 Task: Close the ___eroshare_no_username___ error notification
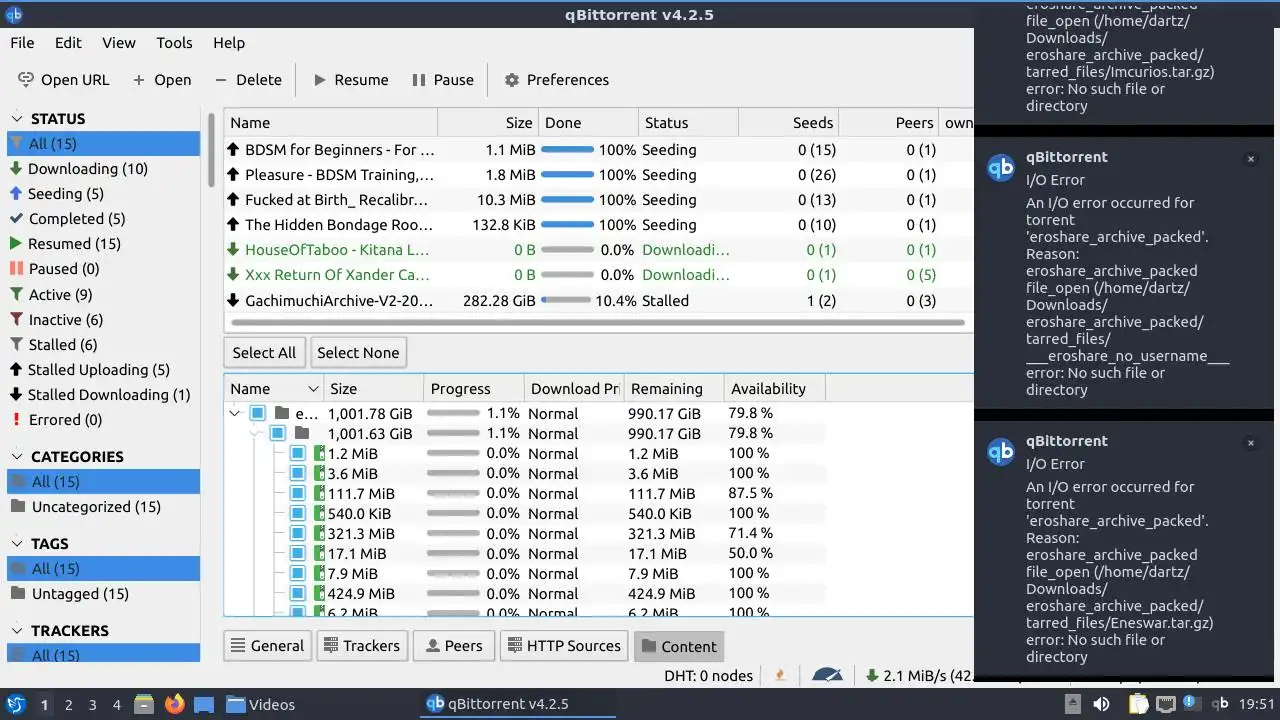[x=1250, y=159]
